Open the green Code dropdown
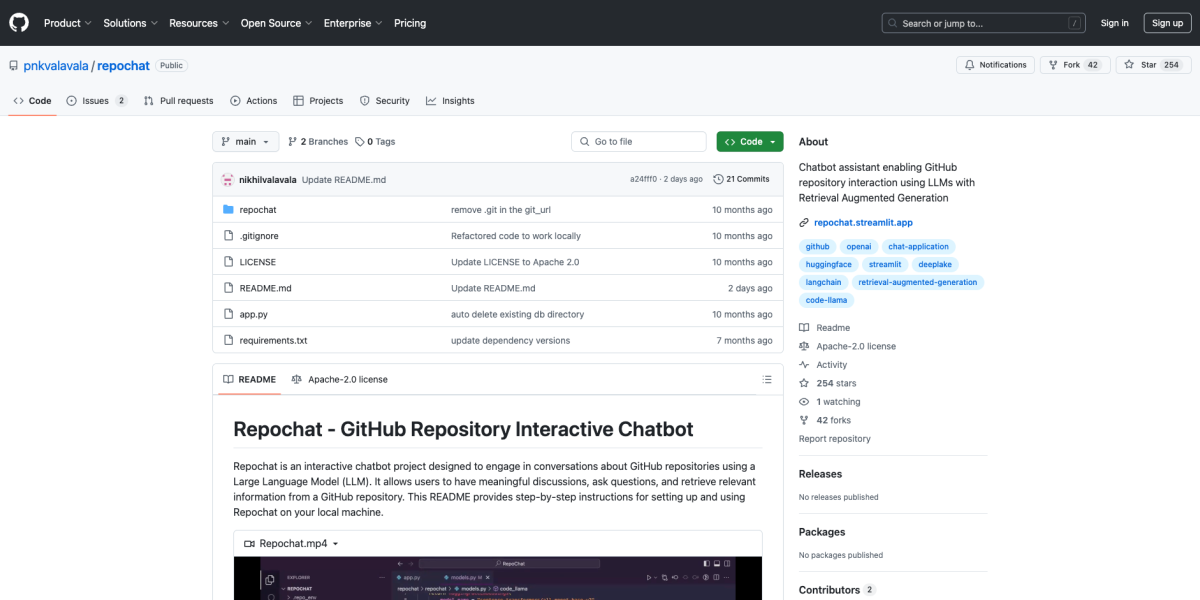1200x600 pixels. [x=749, y=141]
